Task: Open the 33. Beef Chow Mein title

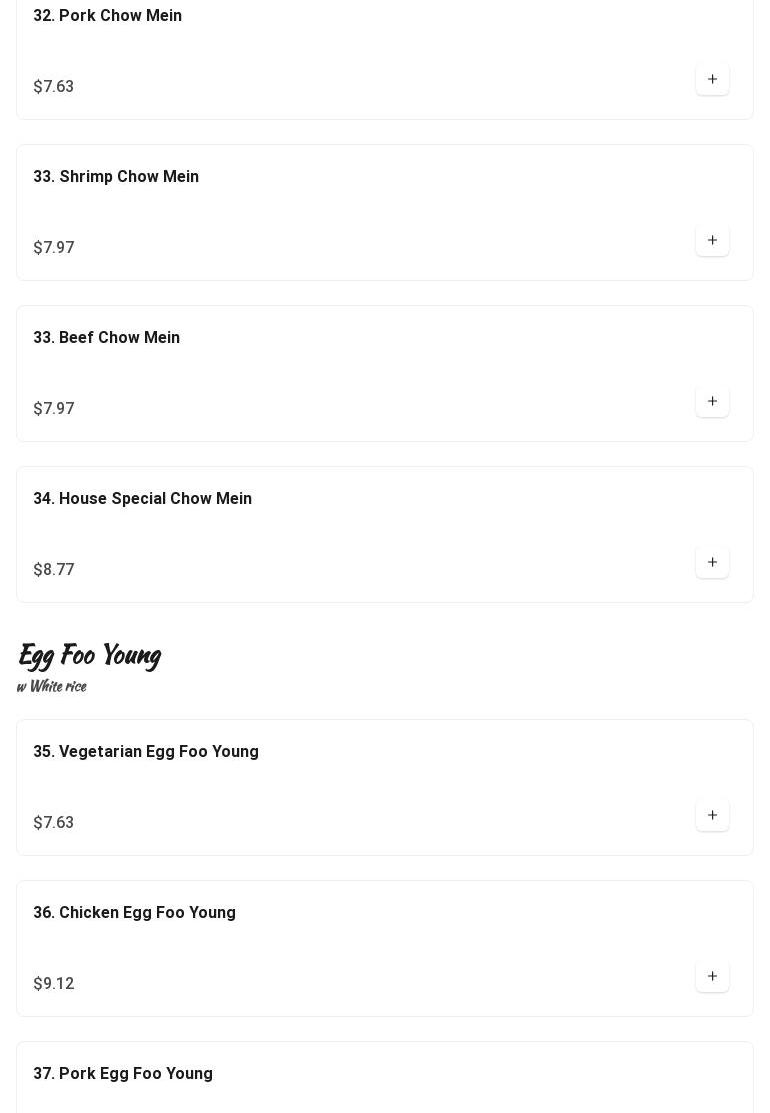Action: coord(106,338)
